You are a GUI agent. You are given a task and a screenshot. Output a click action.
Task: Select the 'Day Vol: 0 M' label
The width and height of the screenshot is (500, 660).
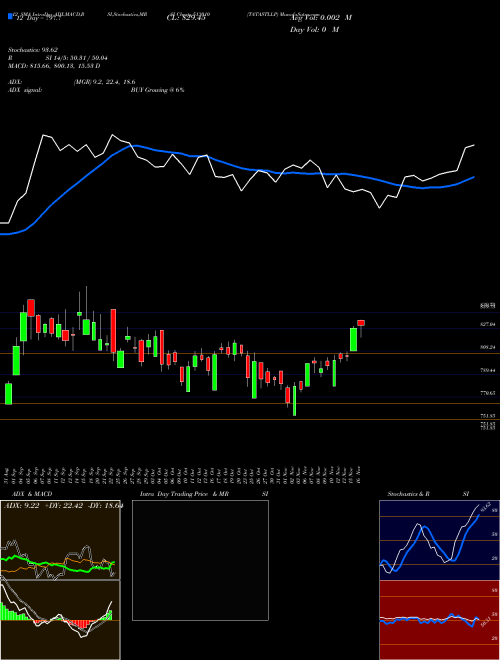[314, 29]
